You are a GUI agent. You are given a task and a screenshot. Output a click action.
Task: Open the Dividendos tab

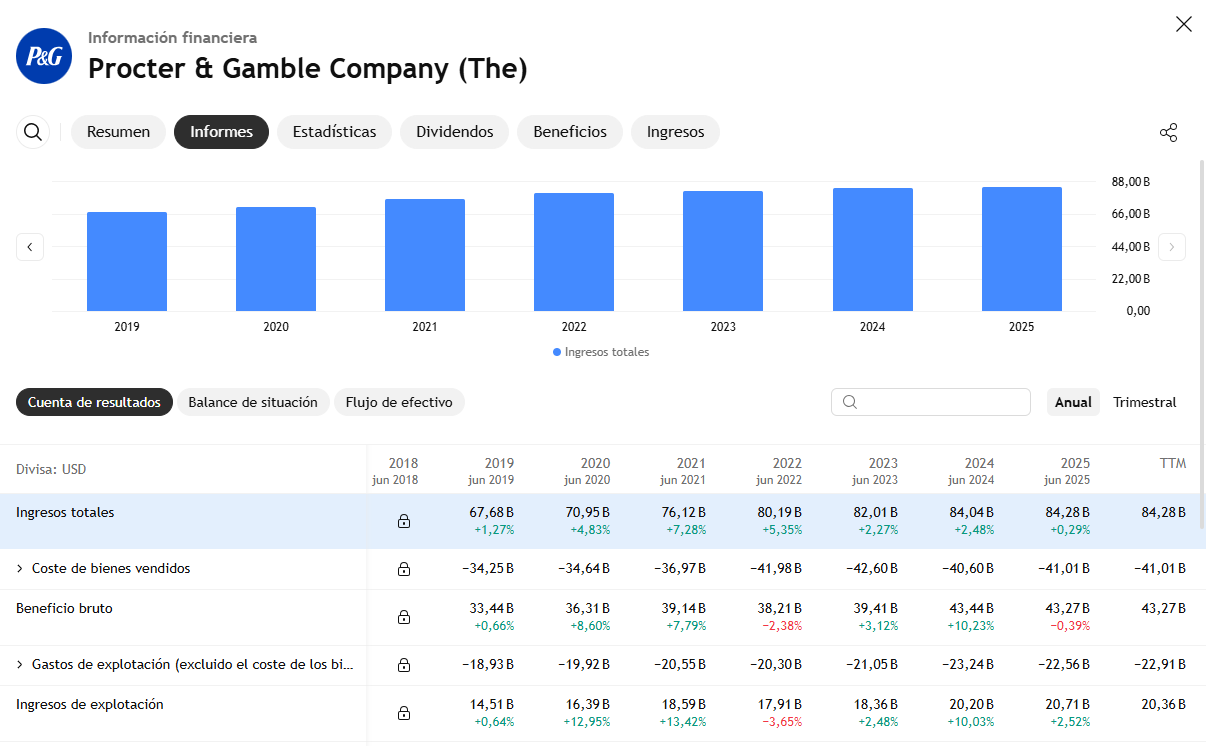pos(454,132)
